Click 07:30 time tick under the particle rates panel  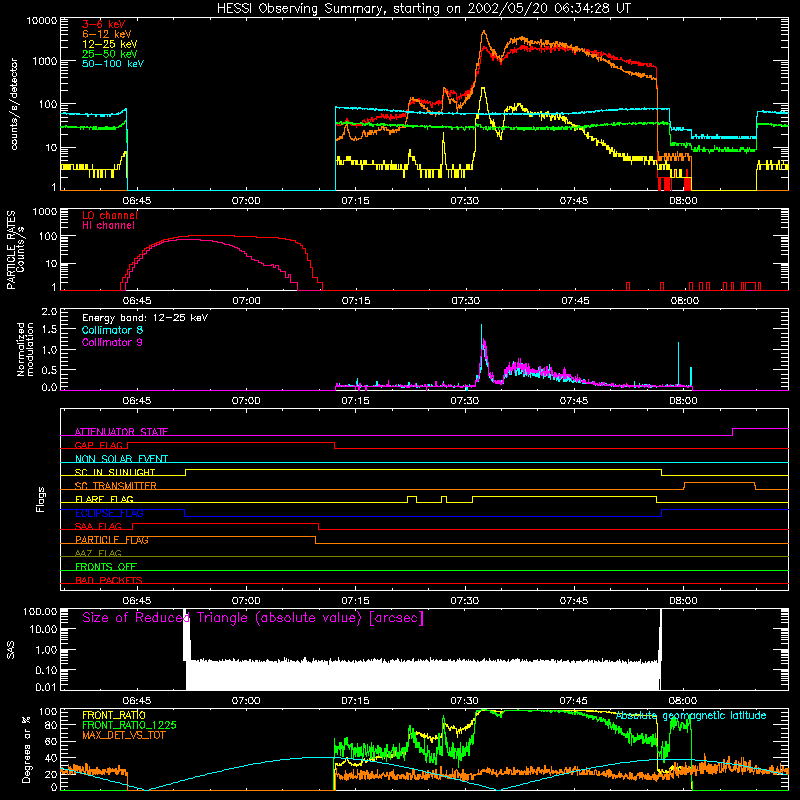[x=466, y=301]
